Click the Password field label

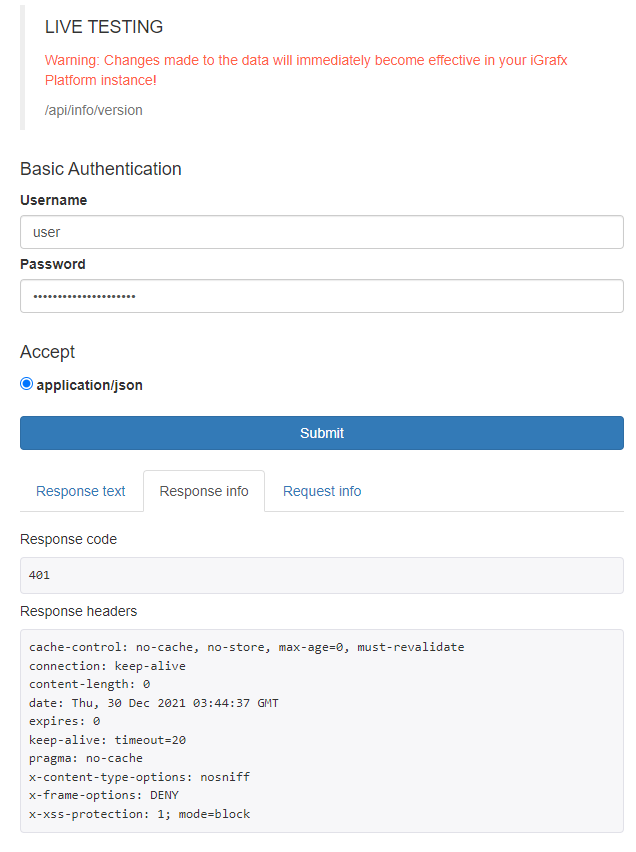[53, 264]
